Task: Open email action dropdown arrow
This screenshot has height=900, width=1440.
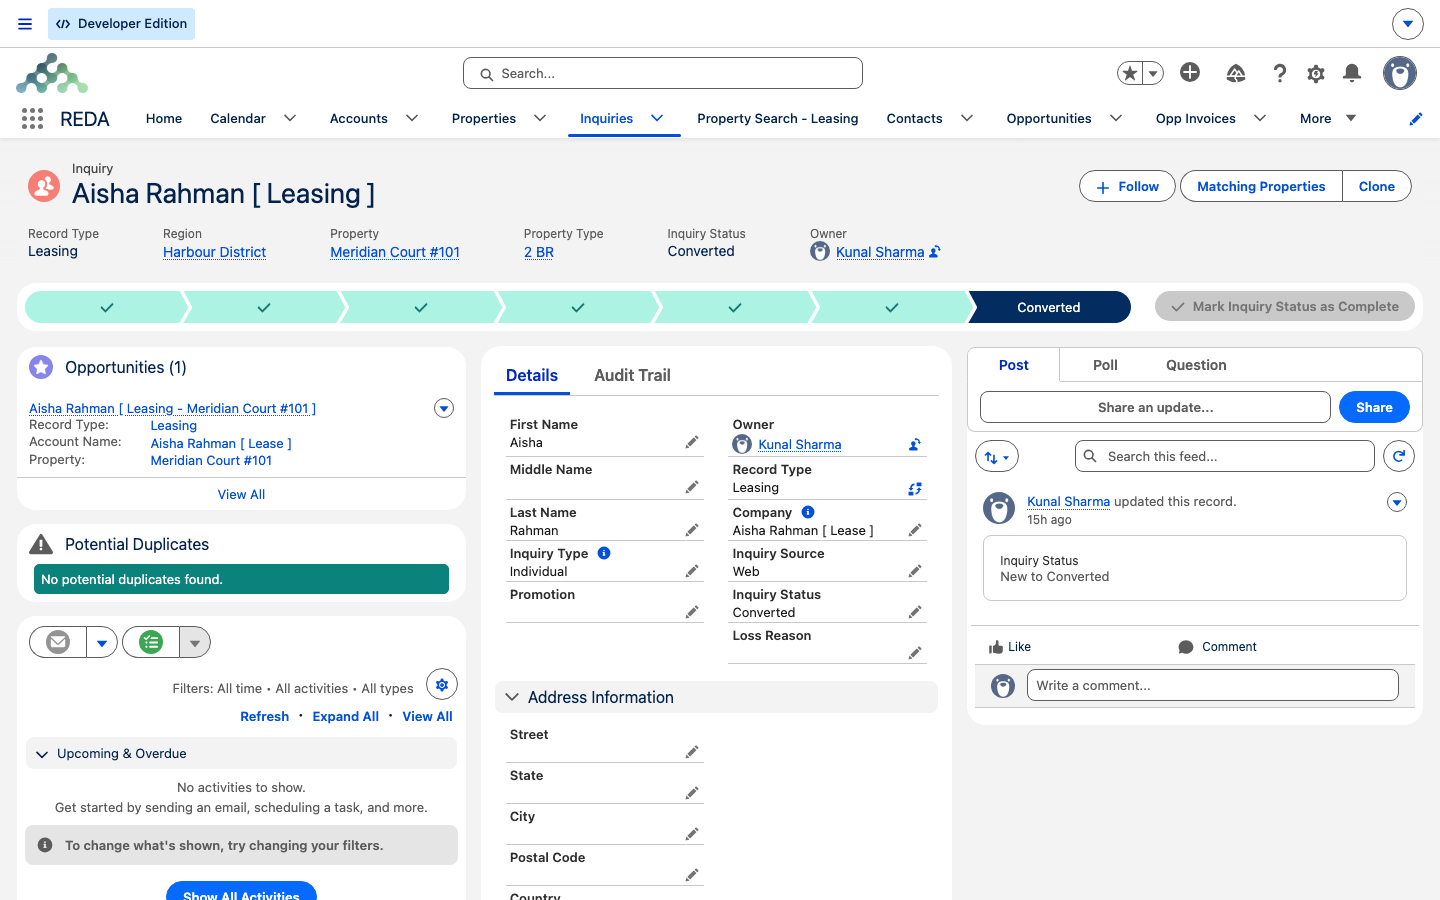Action: pyautogui.click(x=102, y=642)
